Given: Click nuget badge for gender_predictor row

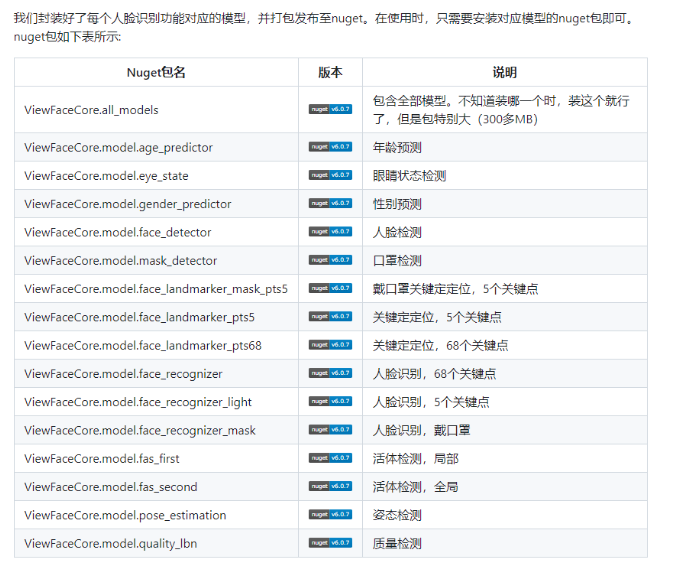Looking at the screenshot, I should click(330, 203).
